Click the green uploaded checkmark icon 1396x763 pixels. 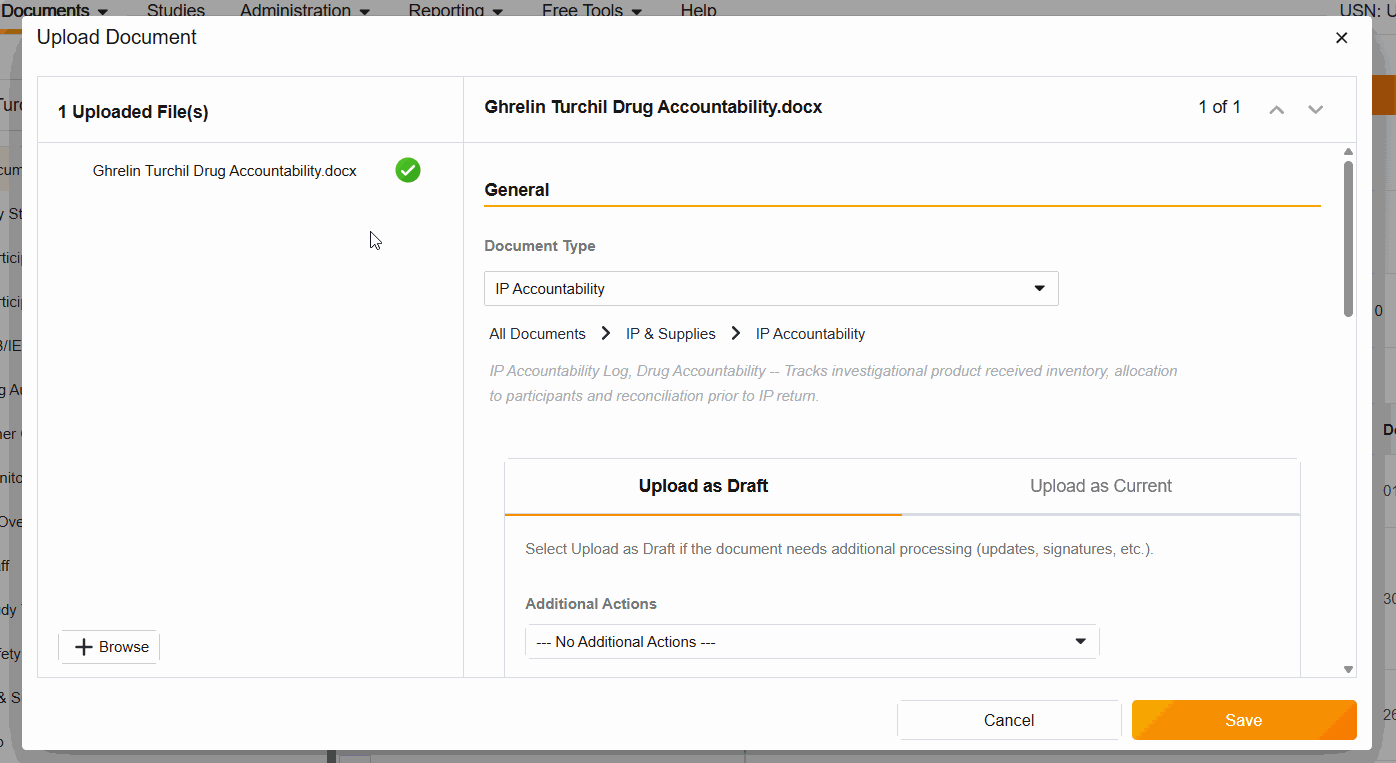[408, 170]
